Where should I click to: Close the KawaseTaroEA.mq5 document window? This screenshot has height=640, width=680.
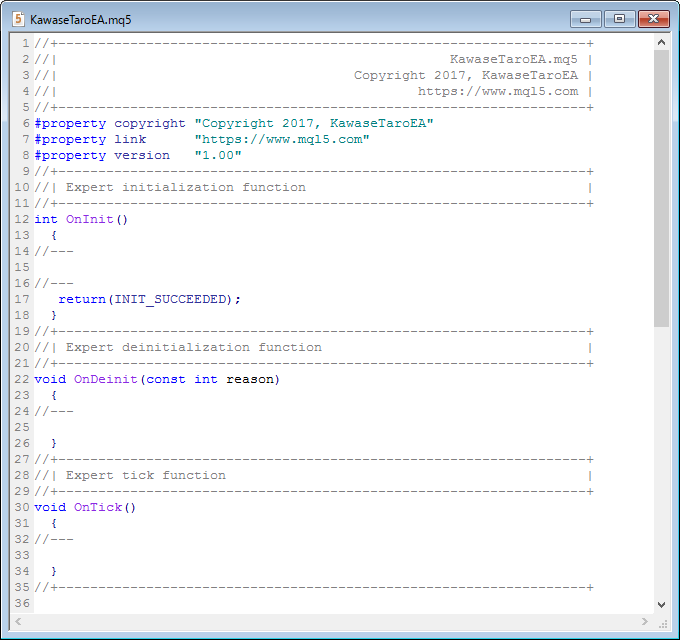654,19
